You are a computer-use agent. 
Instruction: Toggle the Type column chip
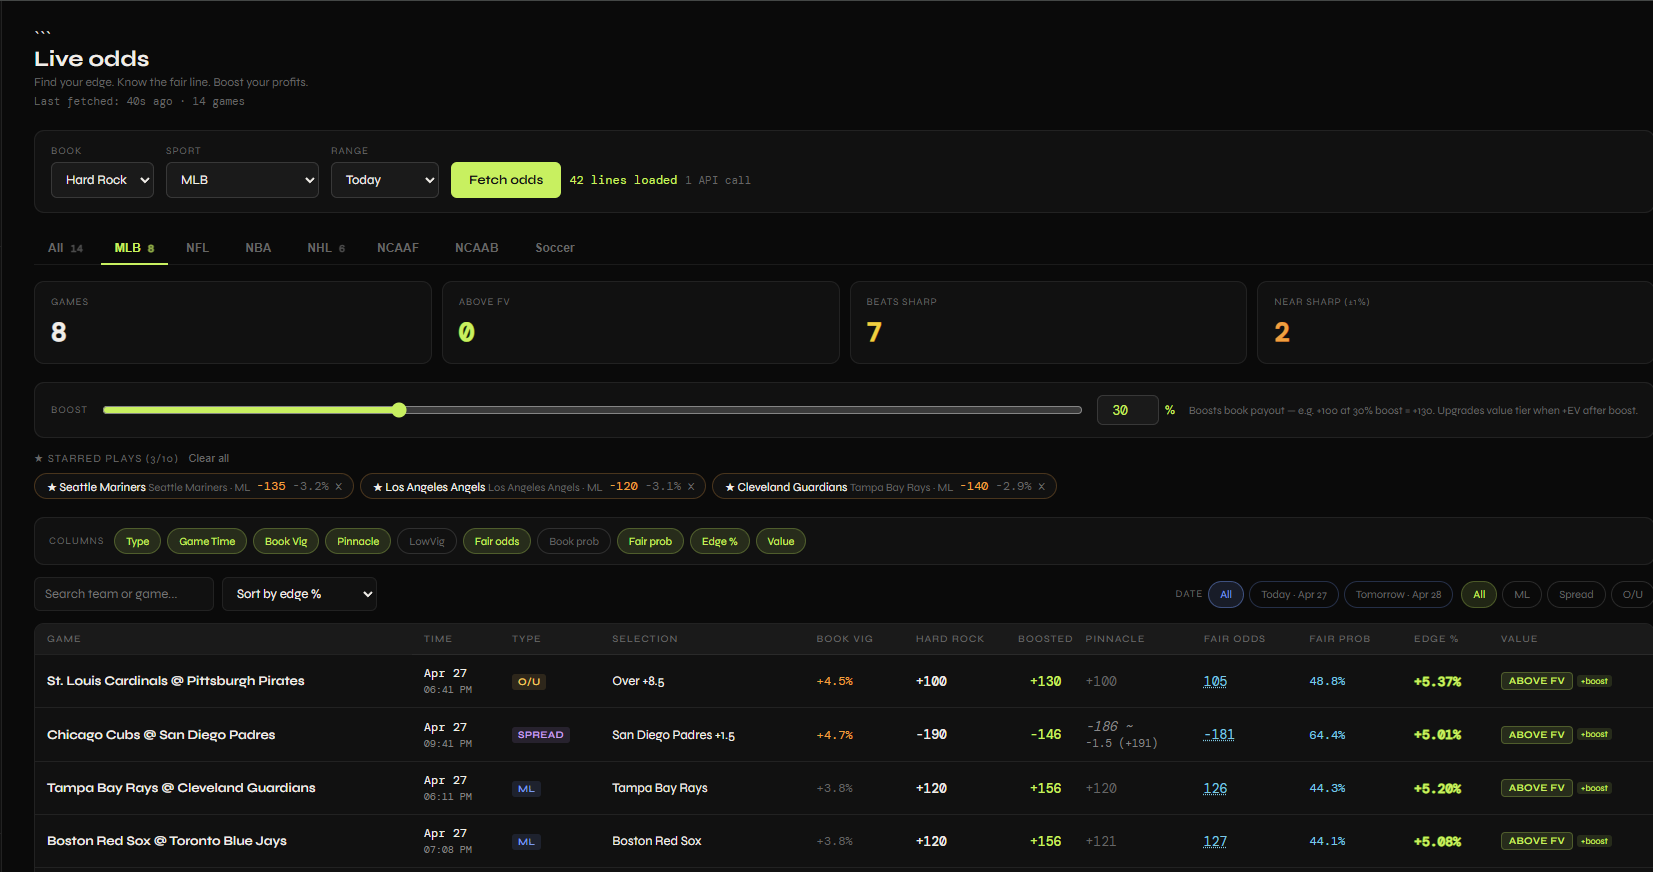point(138,541)
